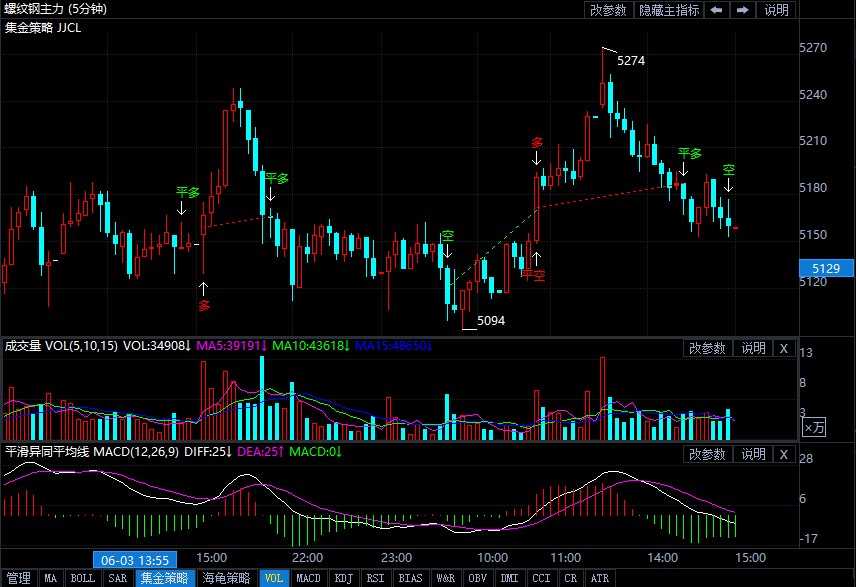Click 说明 in the volume panel header
856x587 pixels.
point(752,348)
